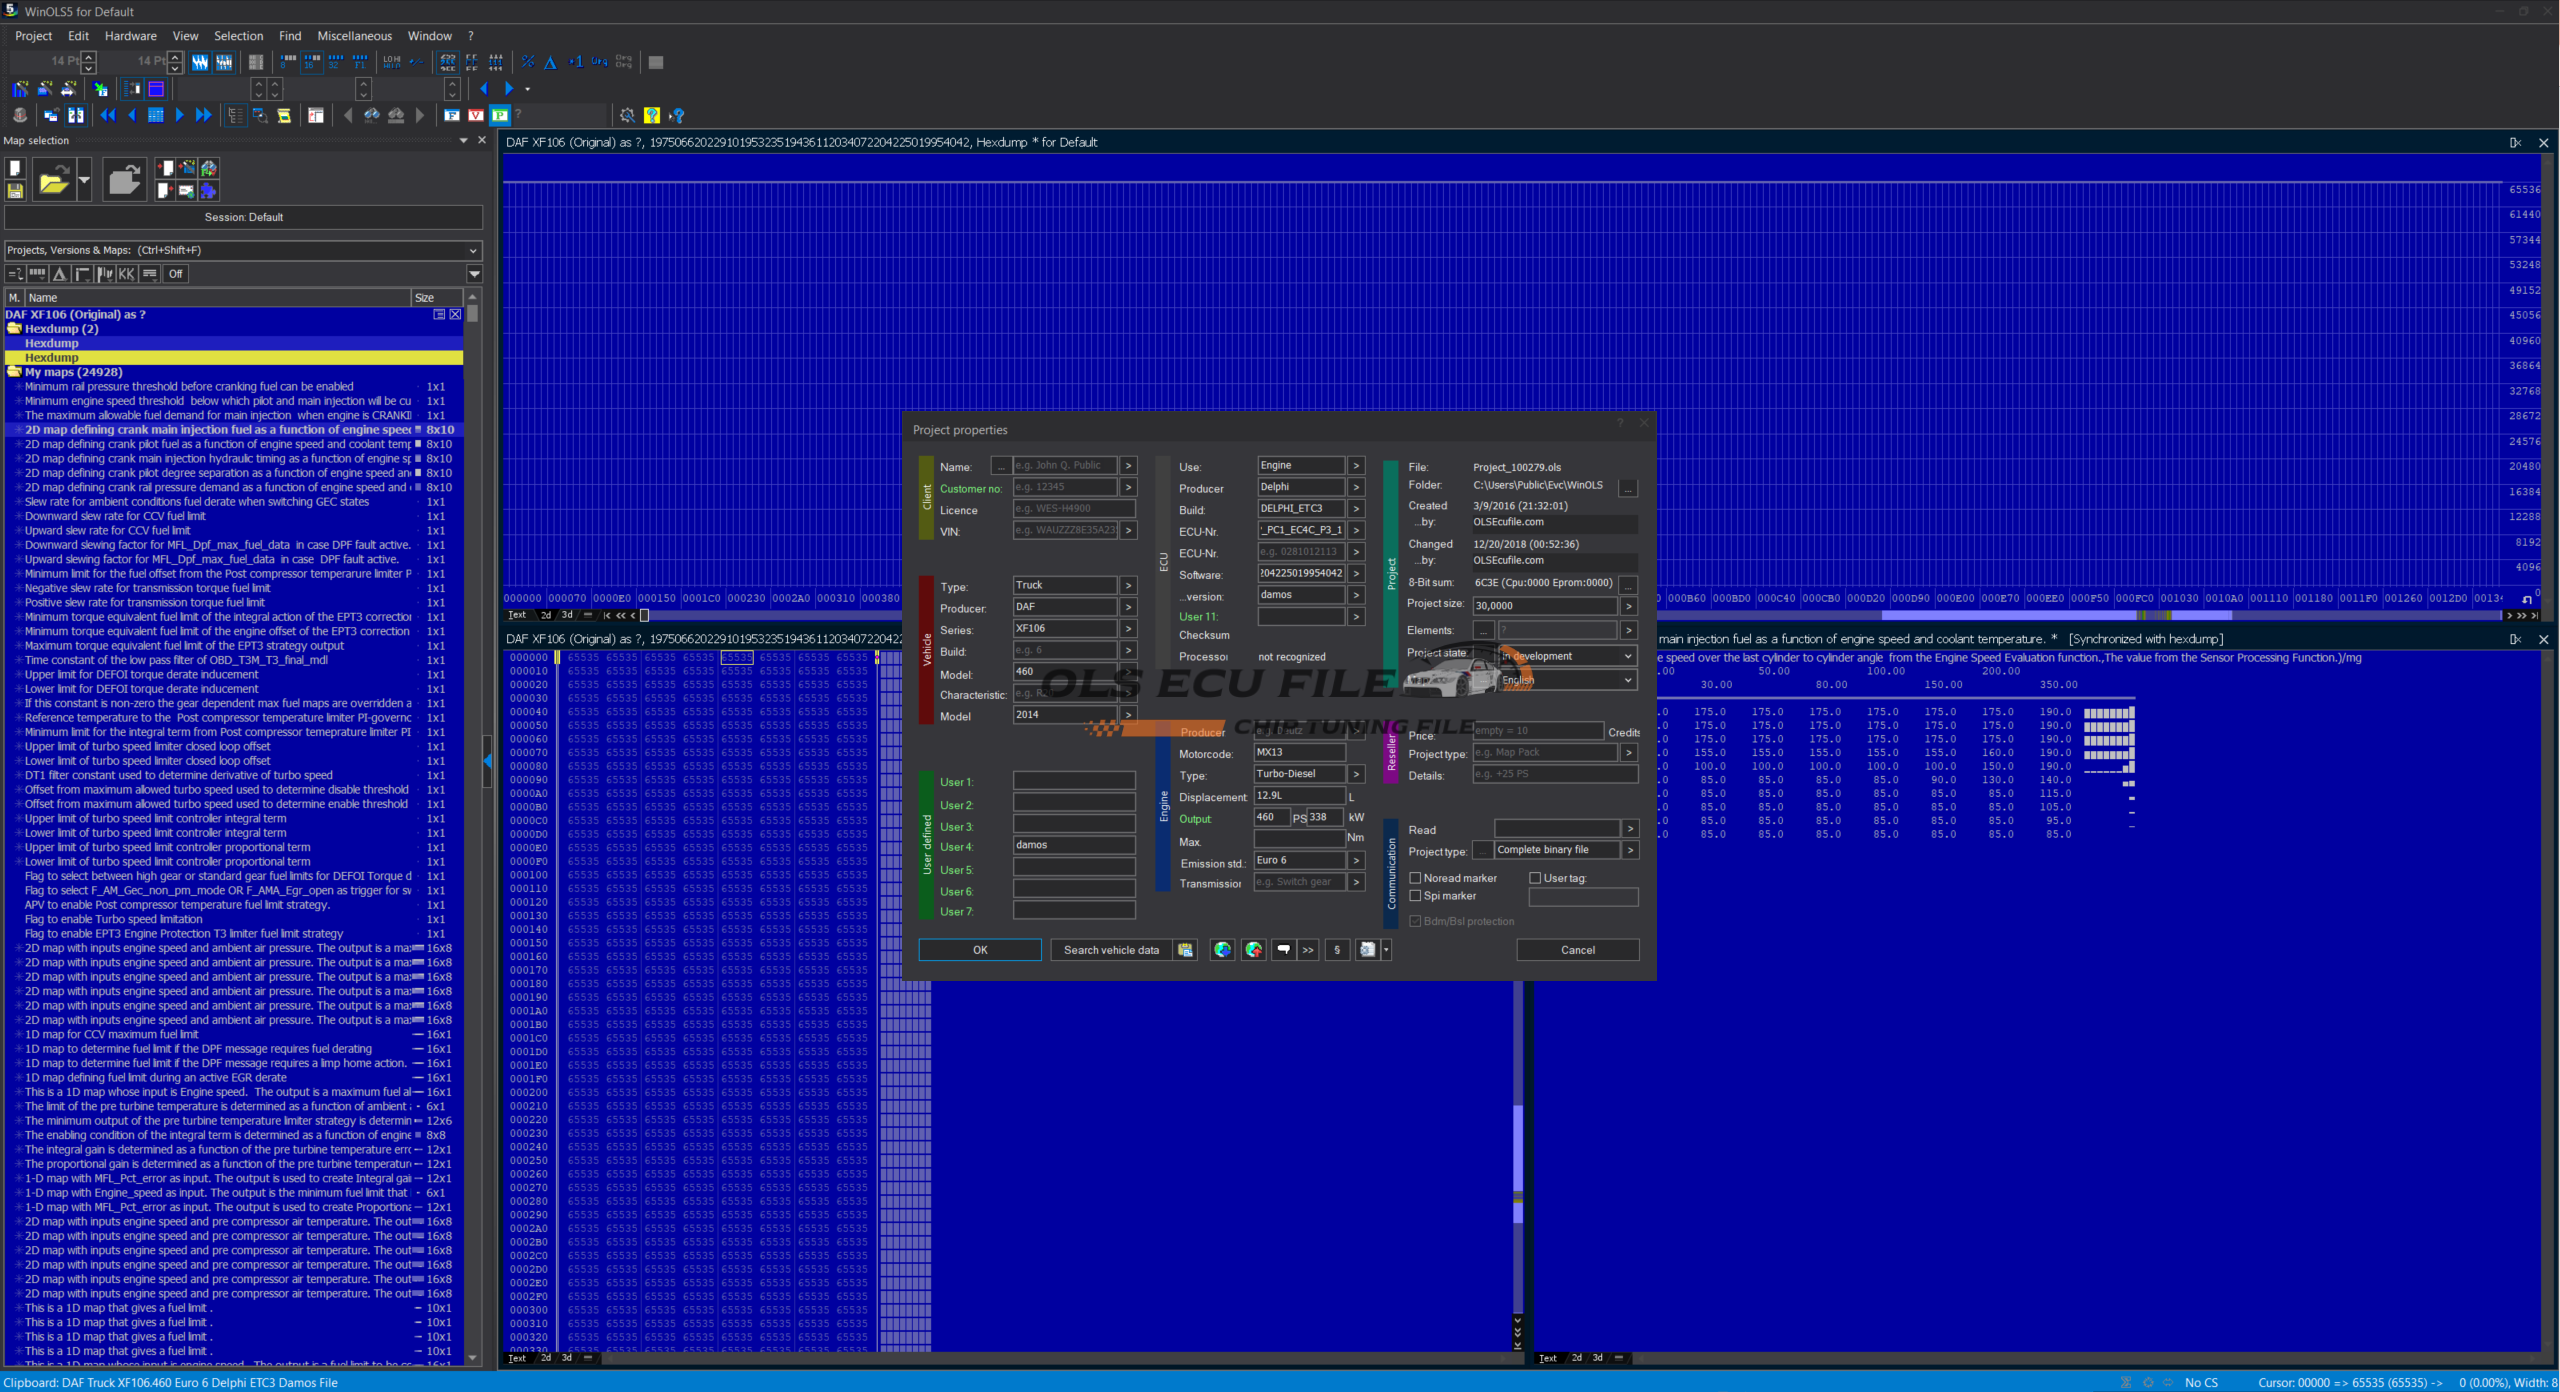The width and height of the screenshot is (2560, 1392).
Task: Click the Displacement input field
Action: coord(1298,796)
